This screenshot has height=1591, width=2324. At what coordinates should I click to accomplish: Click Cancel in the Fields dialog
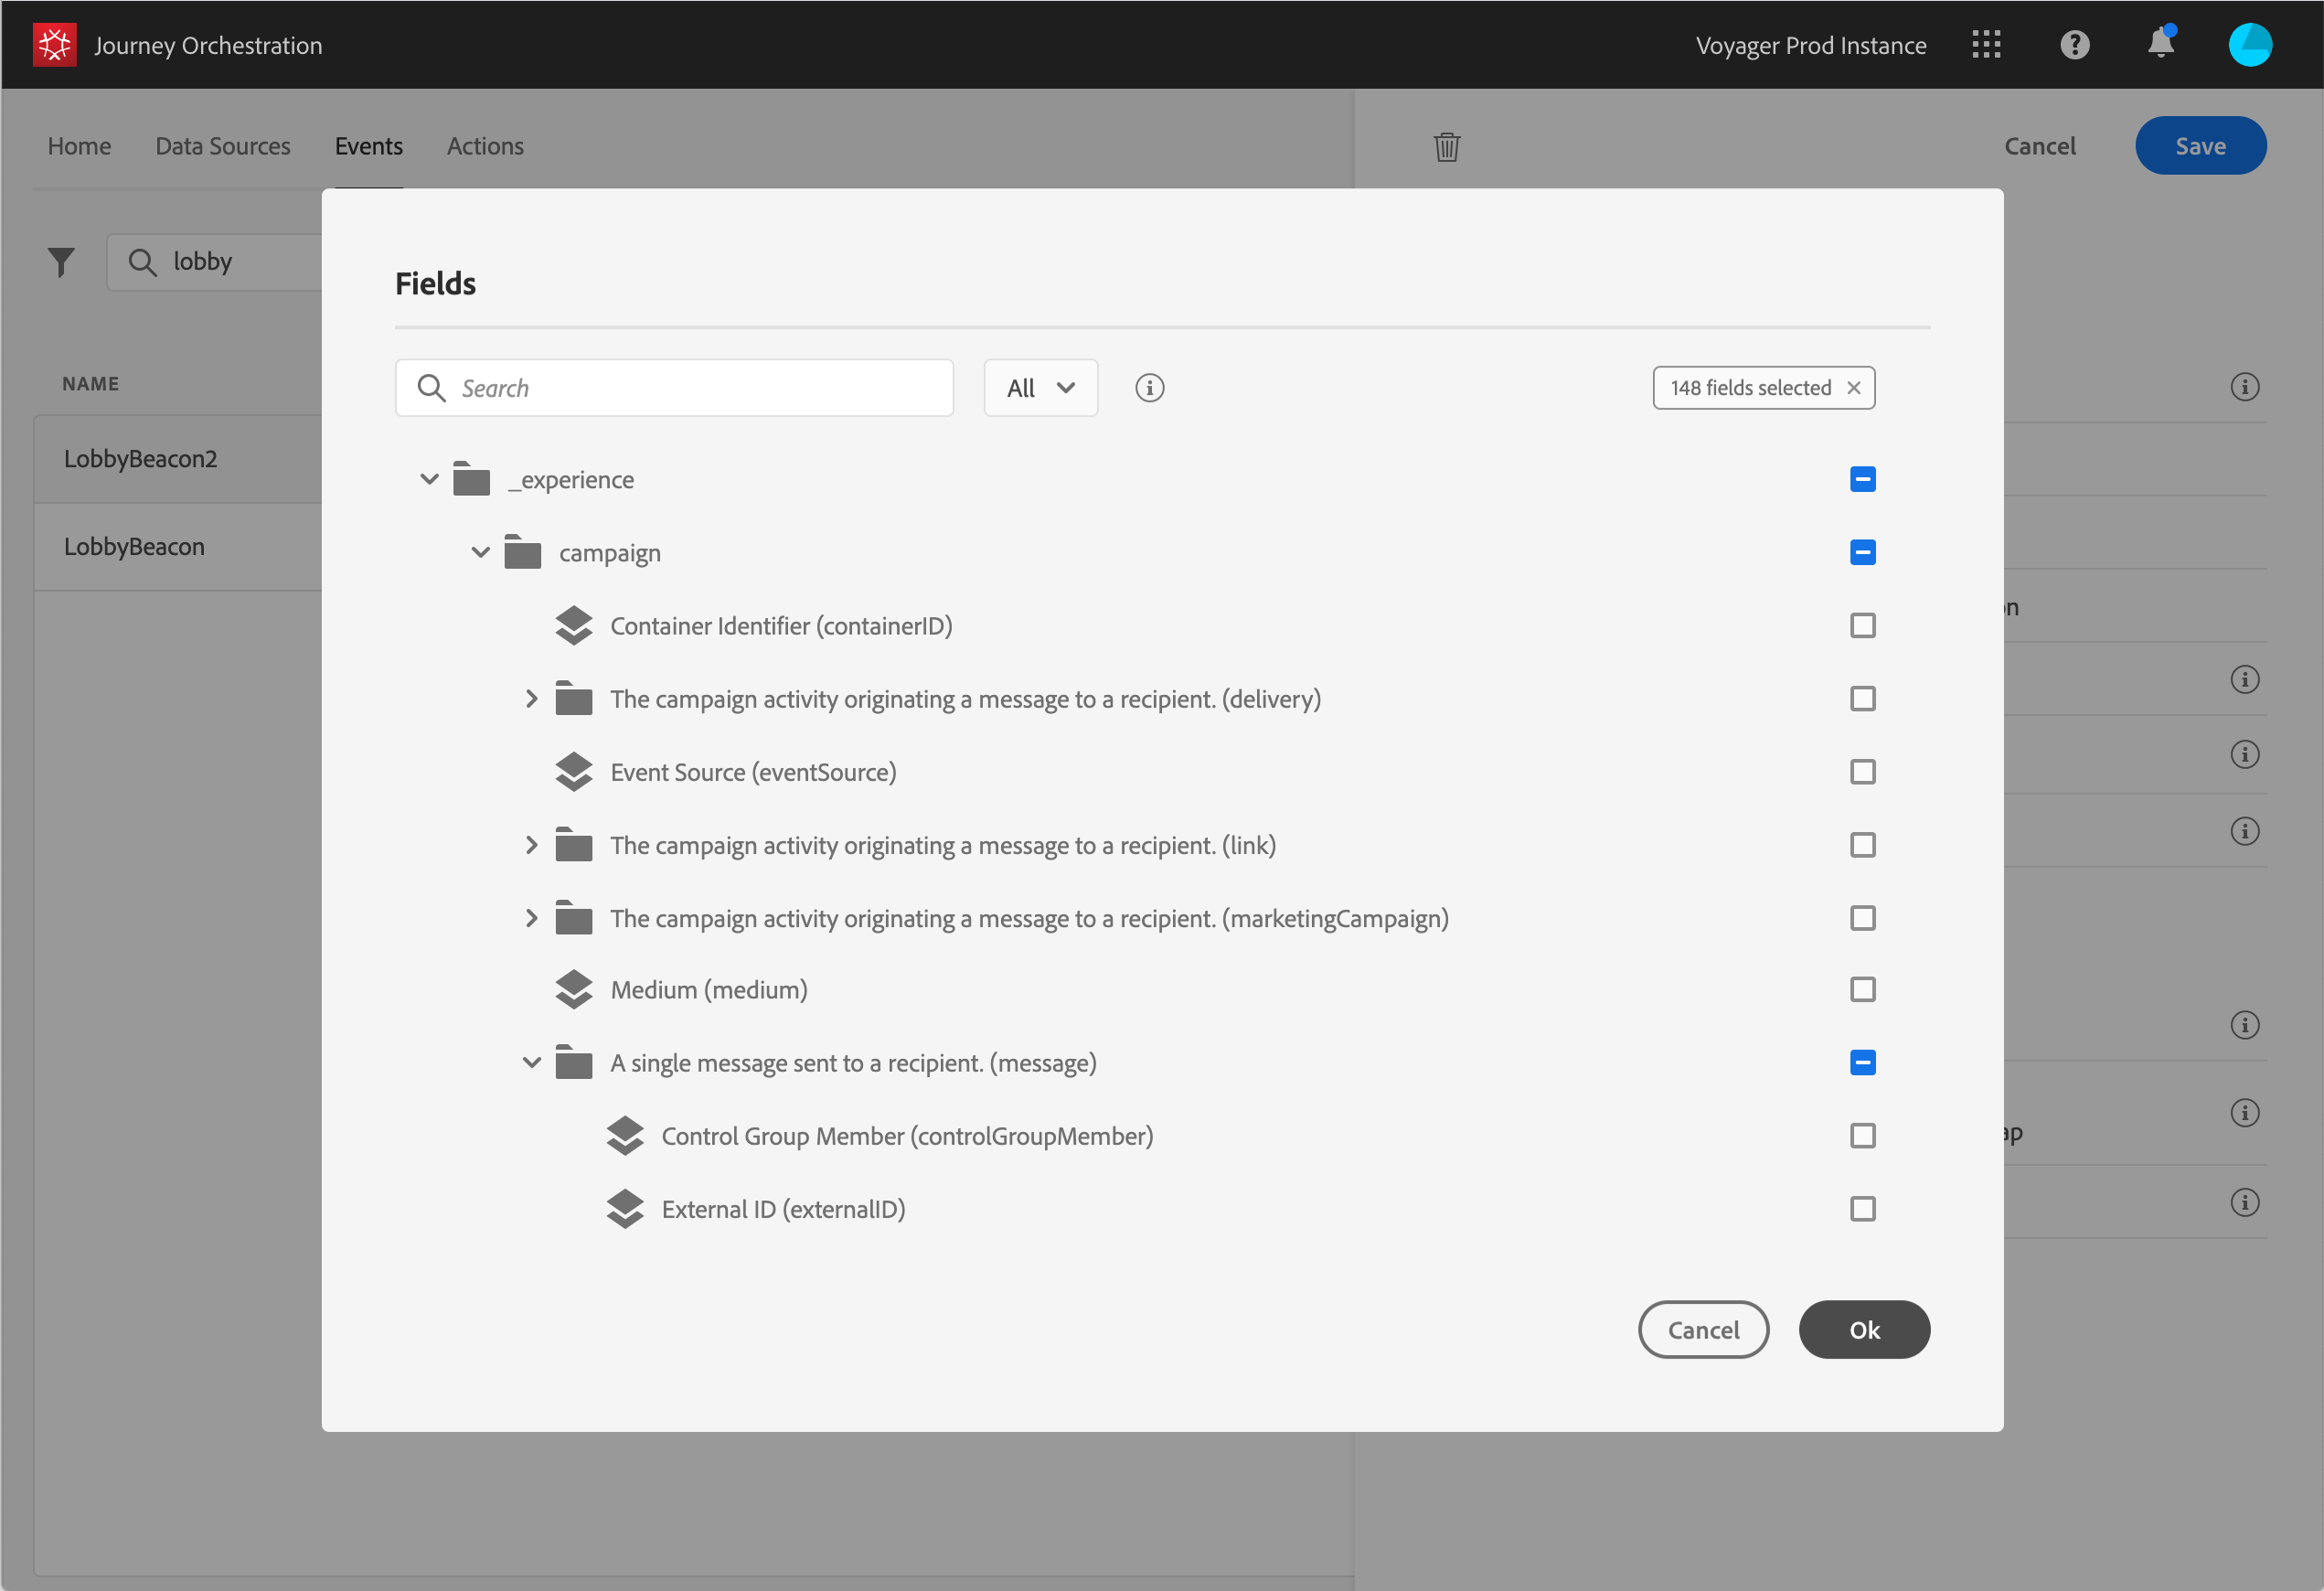tap(1702, 1330)
